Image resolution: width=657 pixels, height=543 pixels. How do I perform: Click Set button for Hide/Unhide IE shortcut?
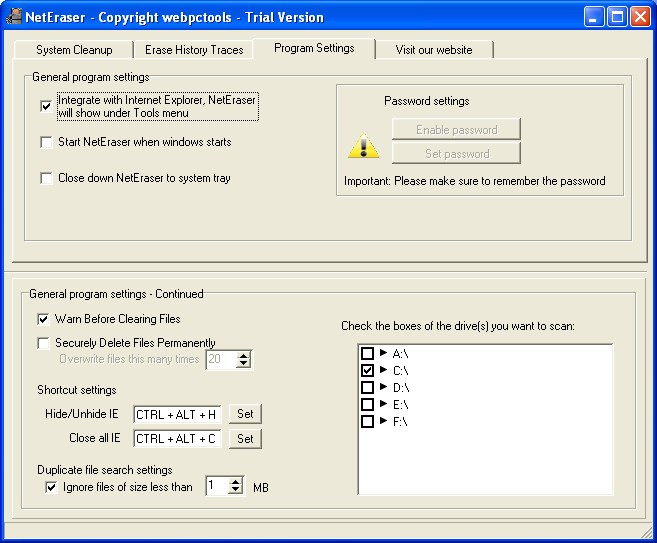pos(245,414)
